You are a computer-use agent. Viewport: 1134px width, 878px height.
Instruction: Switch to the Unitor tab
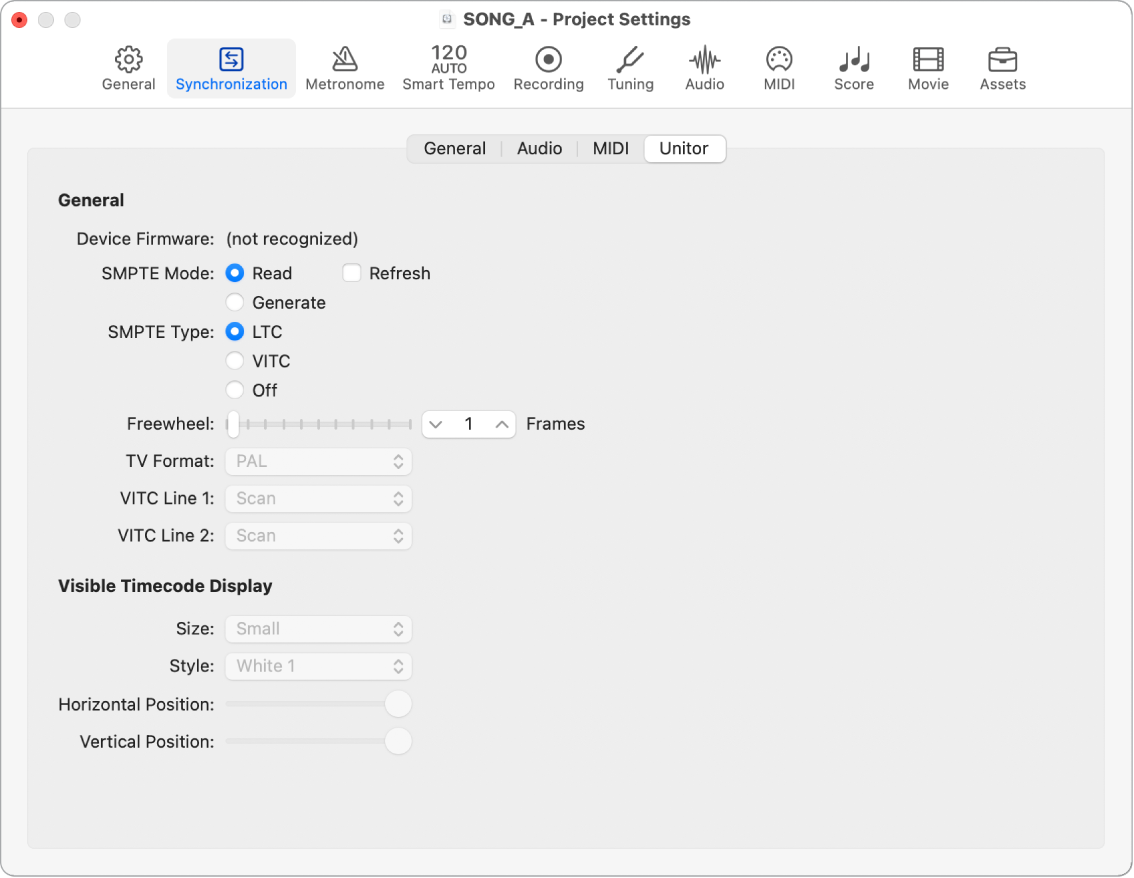pos(684,148)
